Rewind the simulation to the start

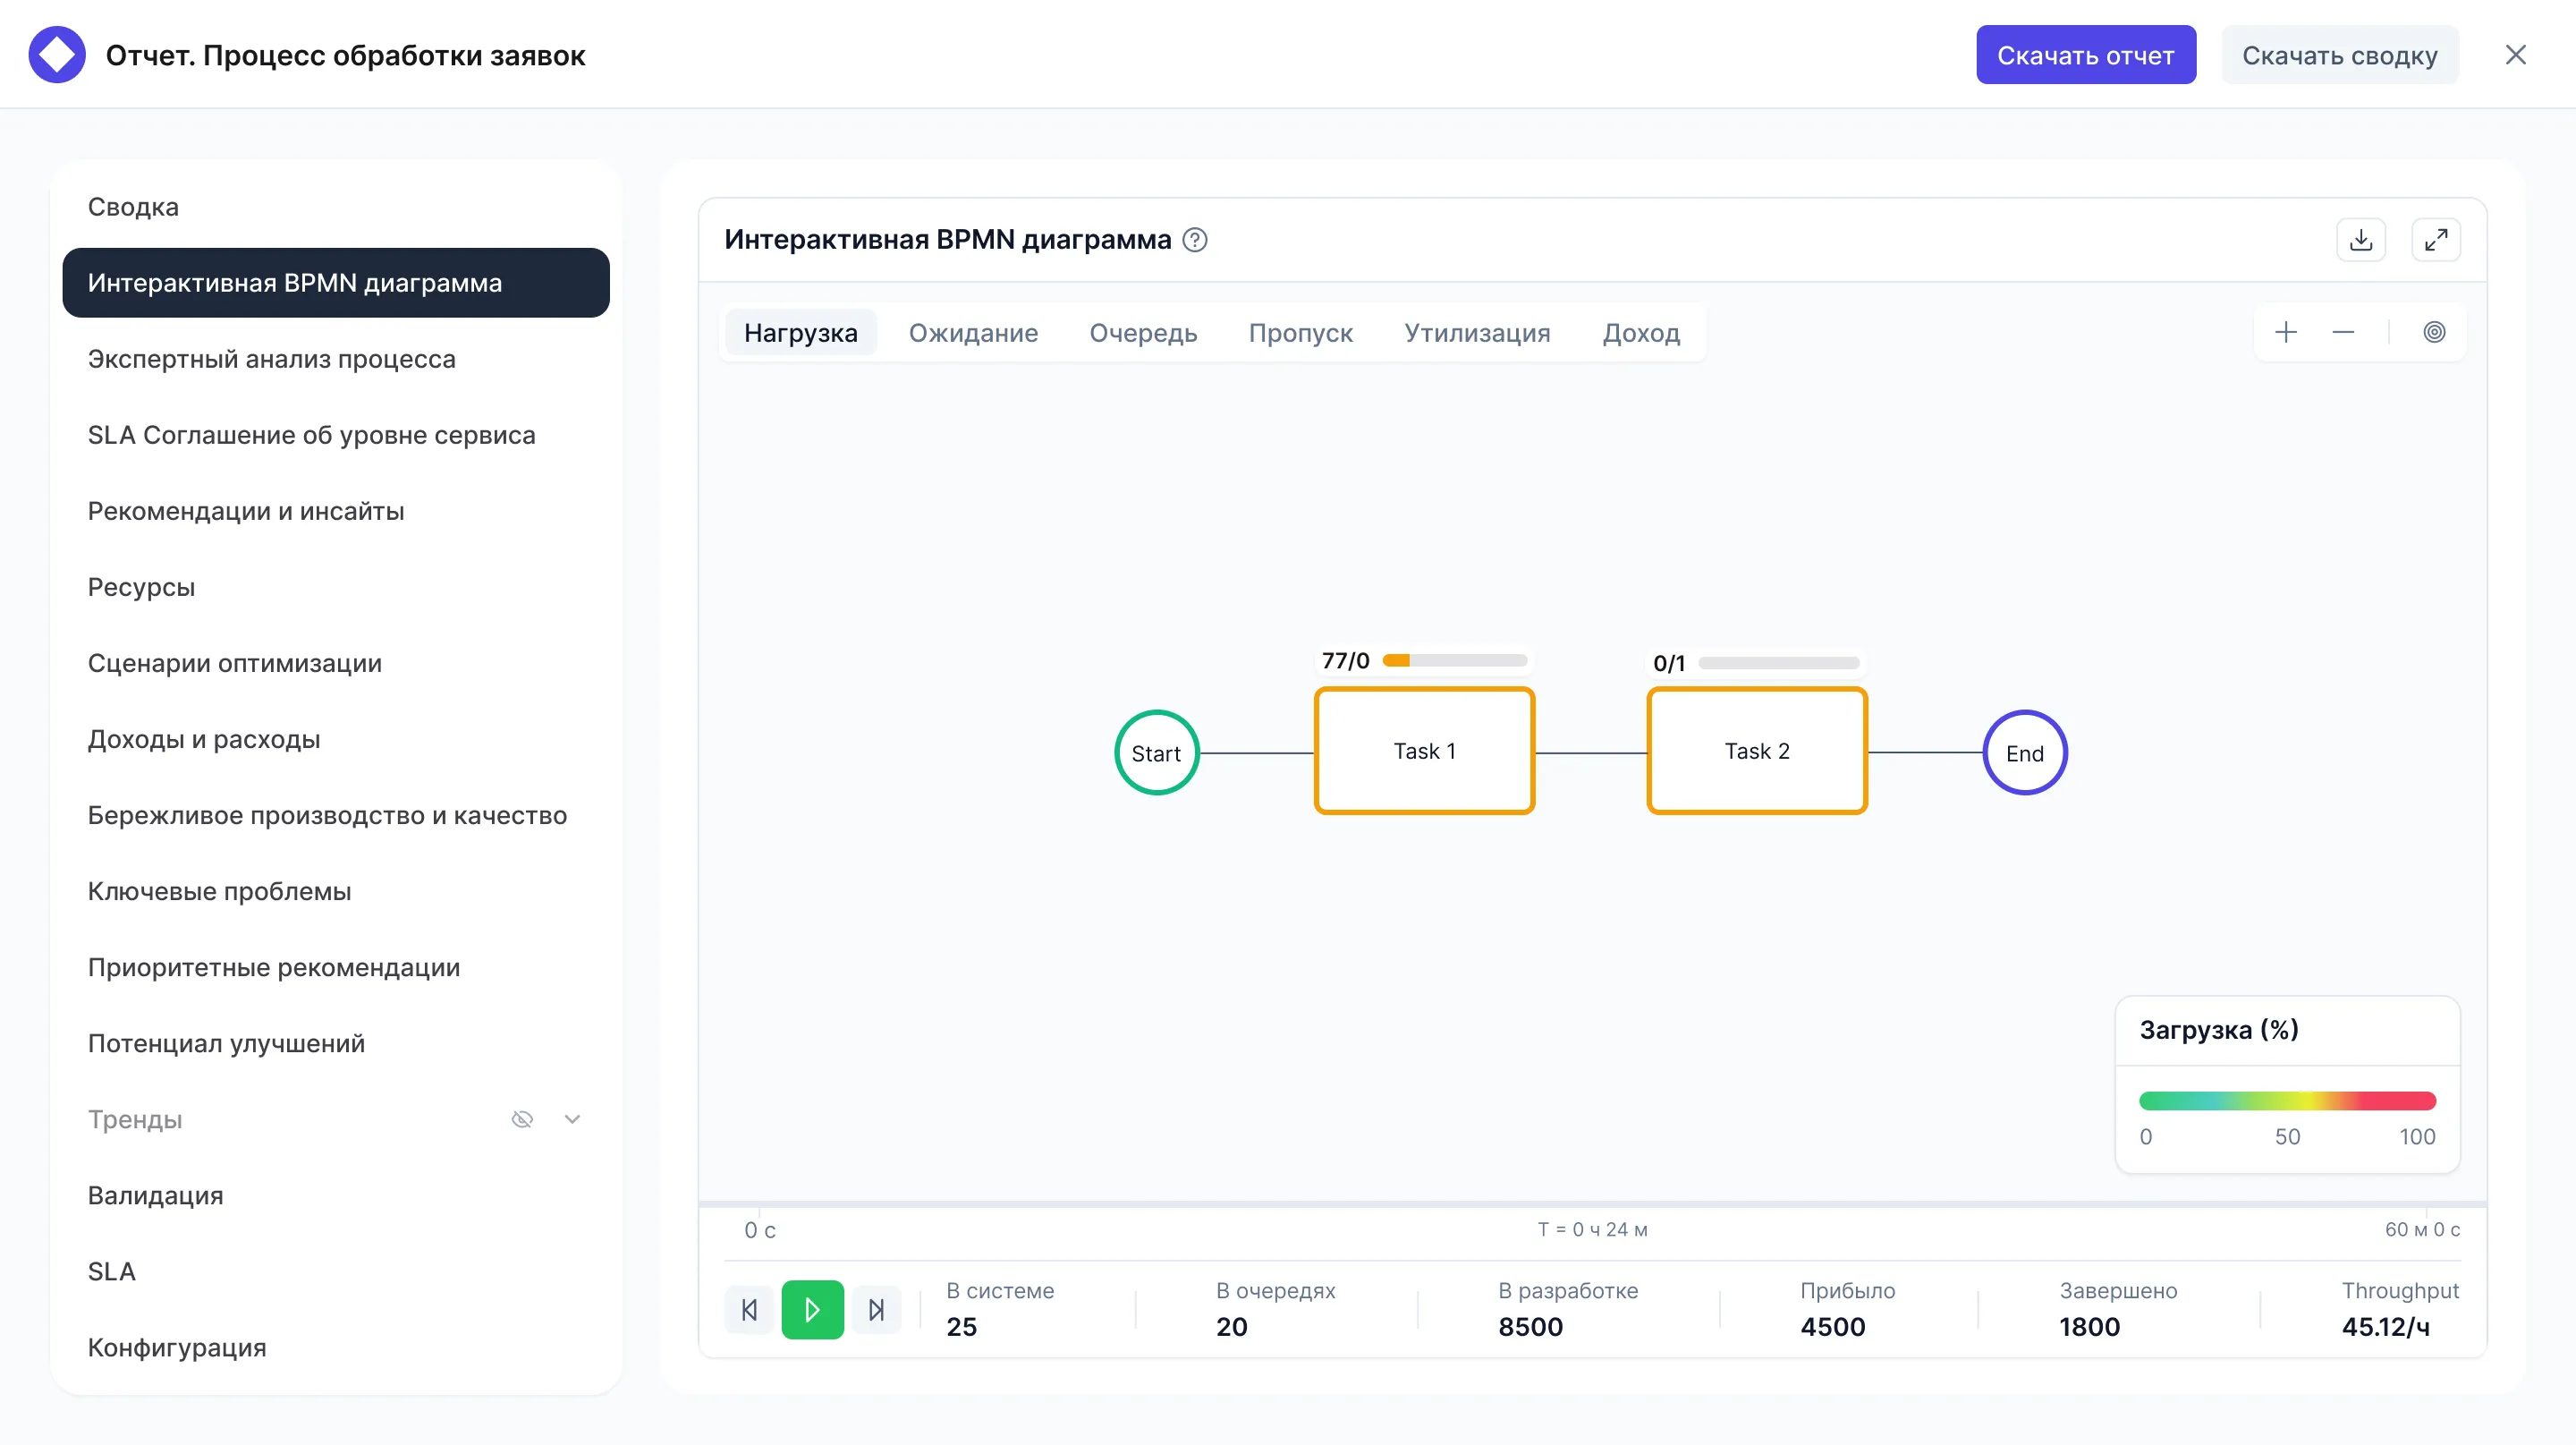pos(749,1309)
